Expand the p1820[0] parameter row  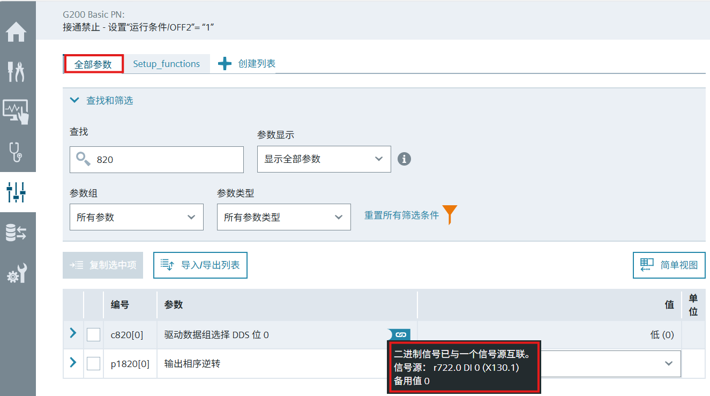click(73, 362)
